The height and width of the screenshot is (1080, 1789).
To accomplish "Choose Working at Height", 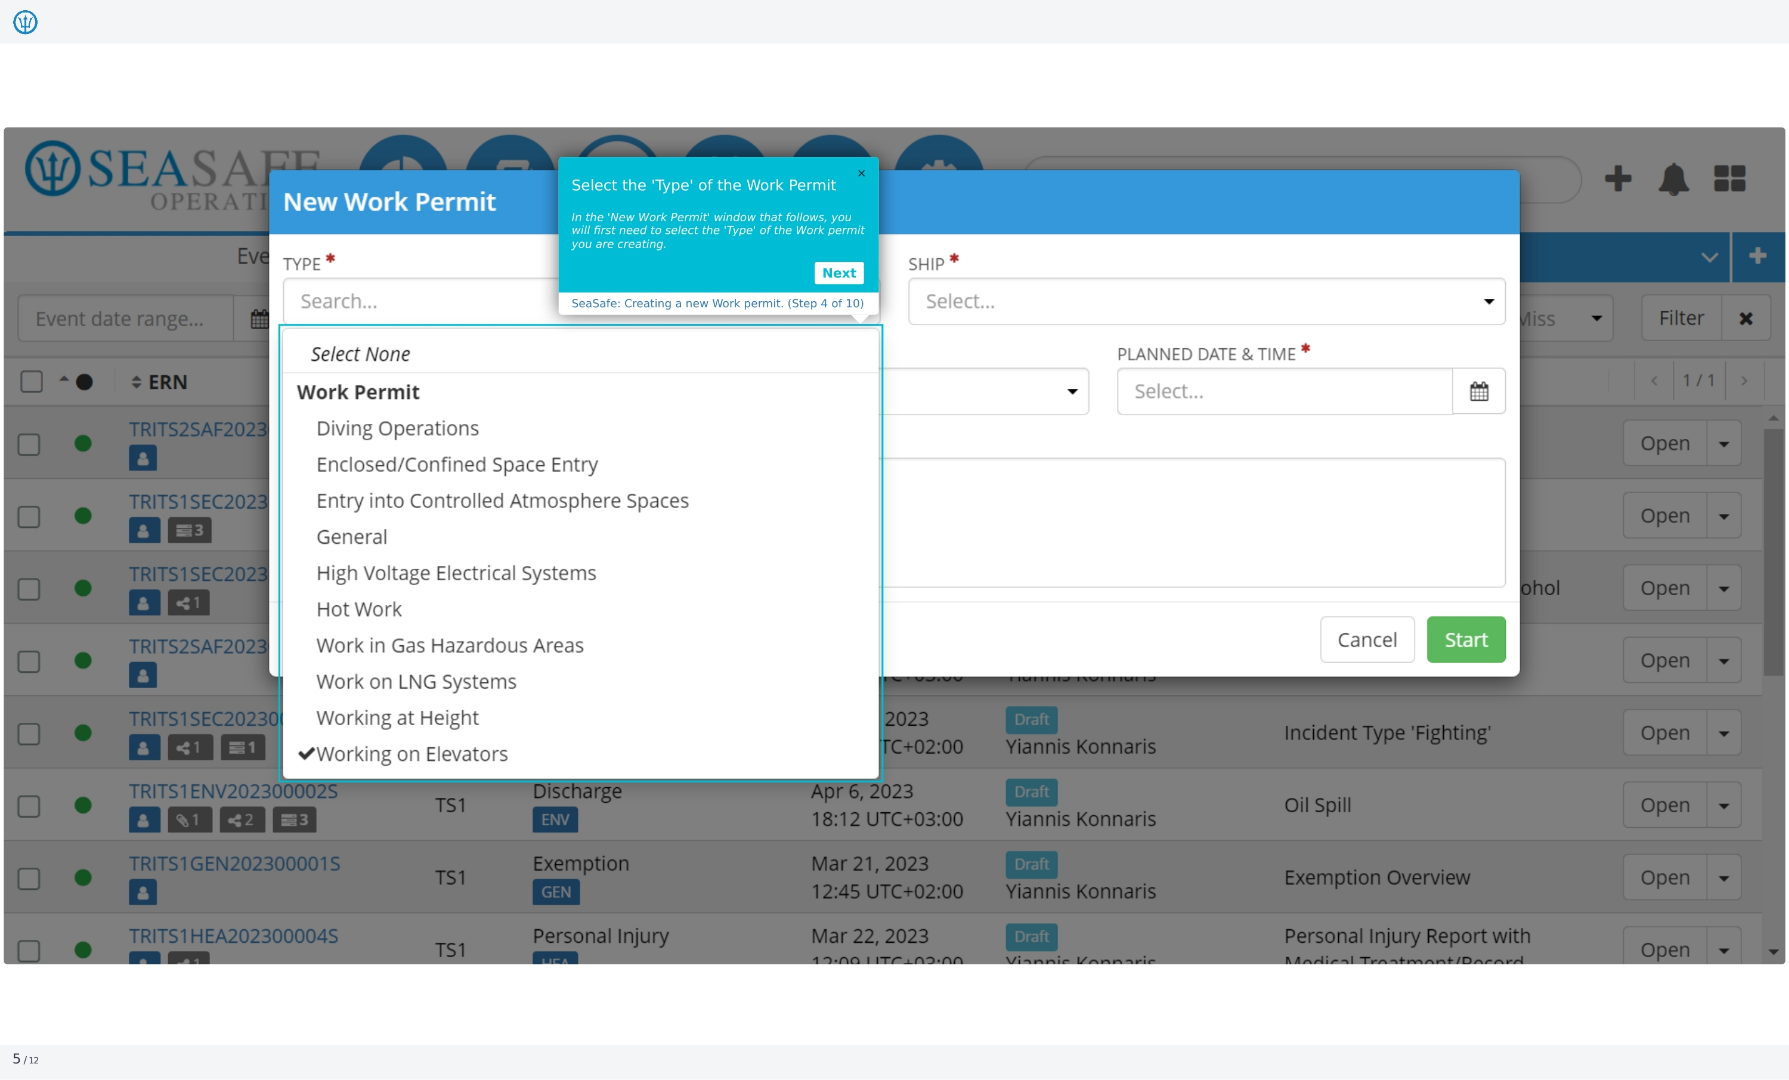I will (x=397, y=718).
